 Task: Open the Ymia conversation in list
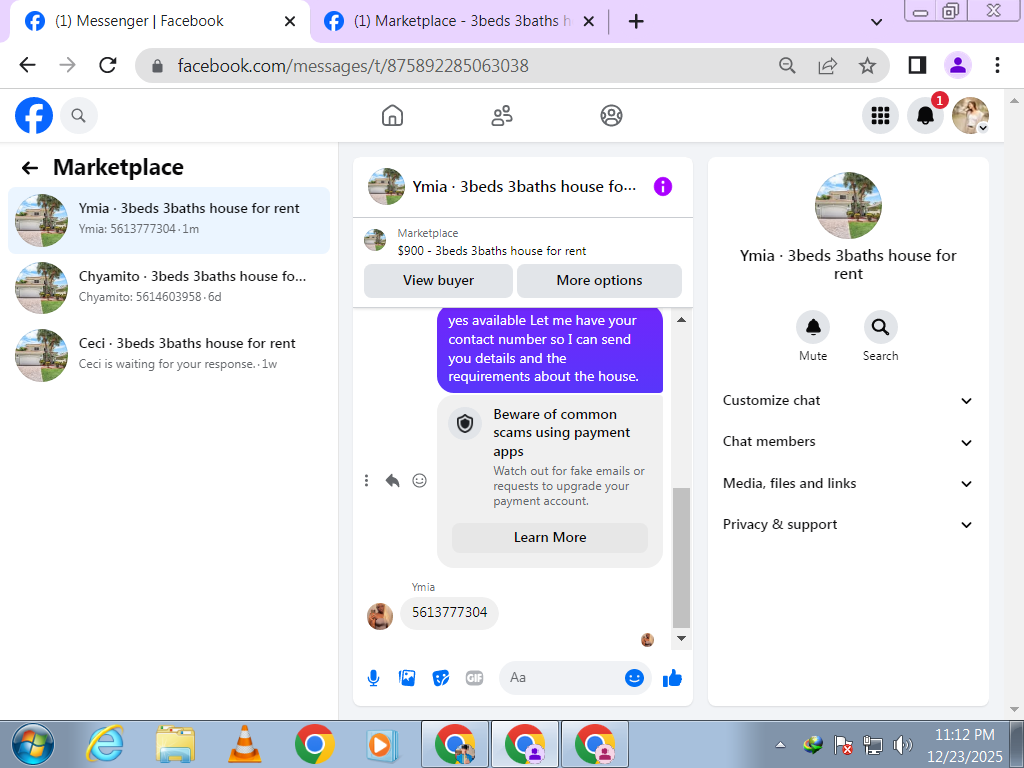click(x=168, y=221)
